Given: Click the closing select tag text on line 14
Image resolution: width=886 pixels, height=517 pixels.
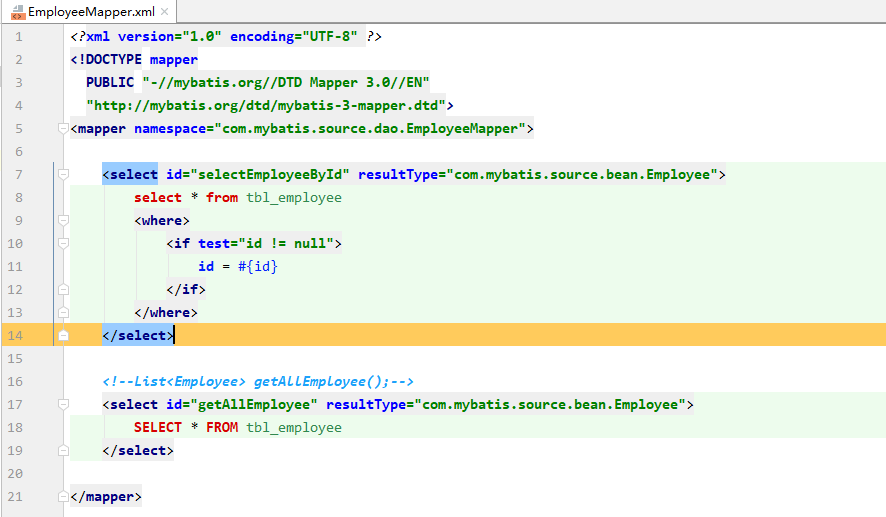Looking at the screenshot, I should click(x=138, y=336).
